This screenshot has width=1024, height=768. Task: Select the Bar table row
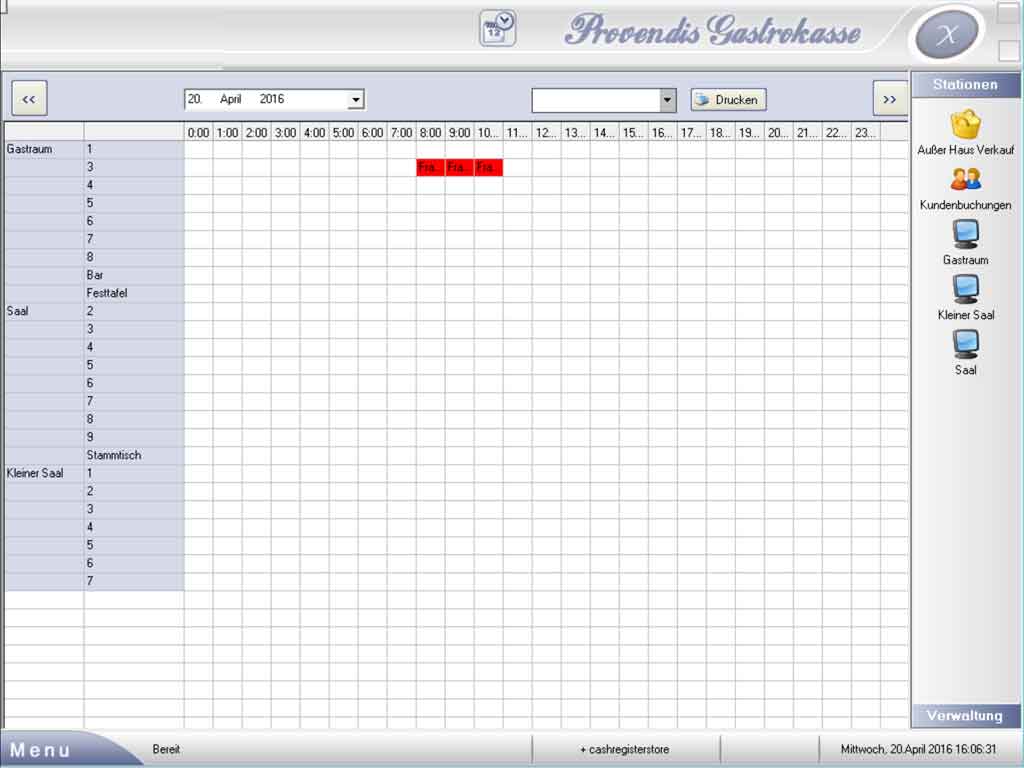(134, 275)
